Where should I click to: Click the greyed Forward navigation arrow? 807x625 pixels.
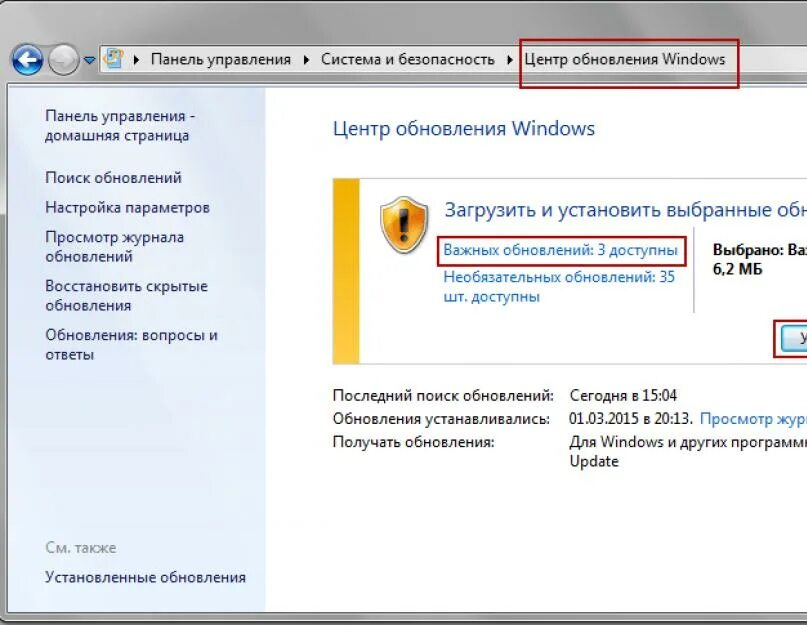(x=63, y=60)
